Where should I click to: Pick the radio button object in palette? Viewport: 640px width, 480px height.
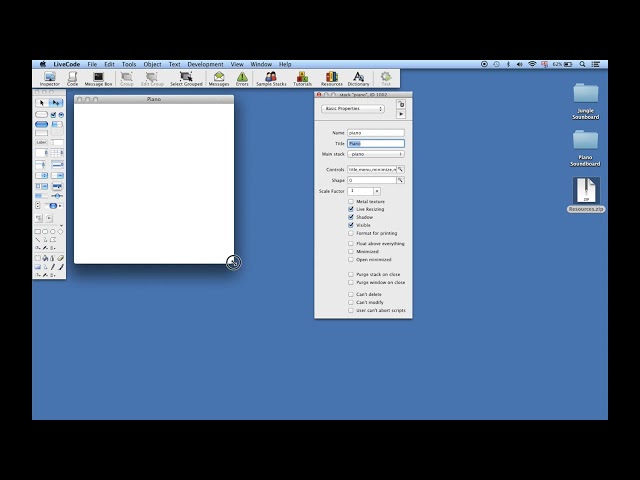pos(61,115)
